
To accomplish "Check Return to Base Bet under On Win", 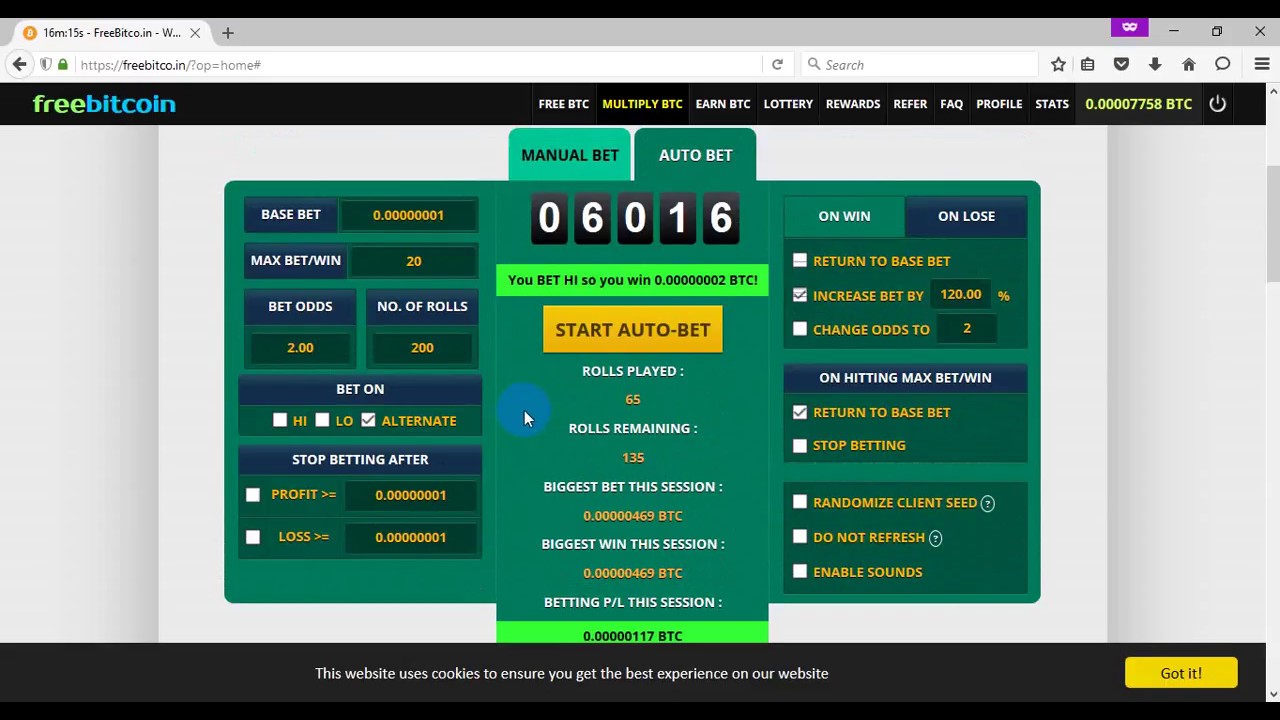I will pyautogui.click(x=800, y=261).
